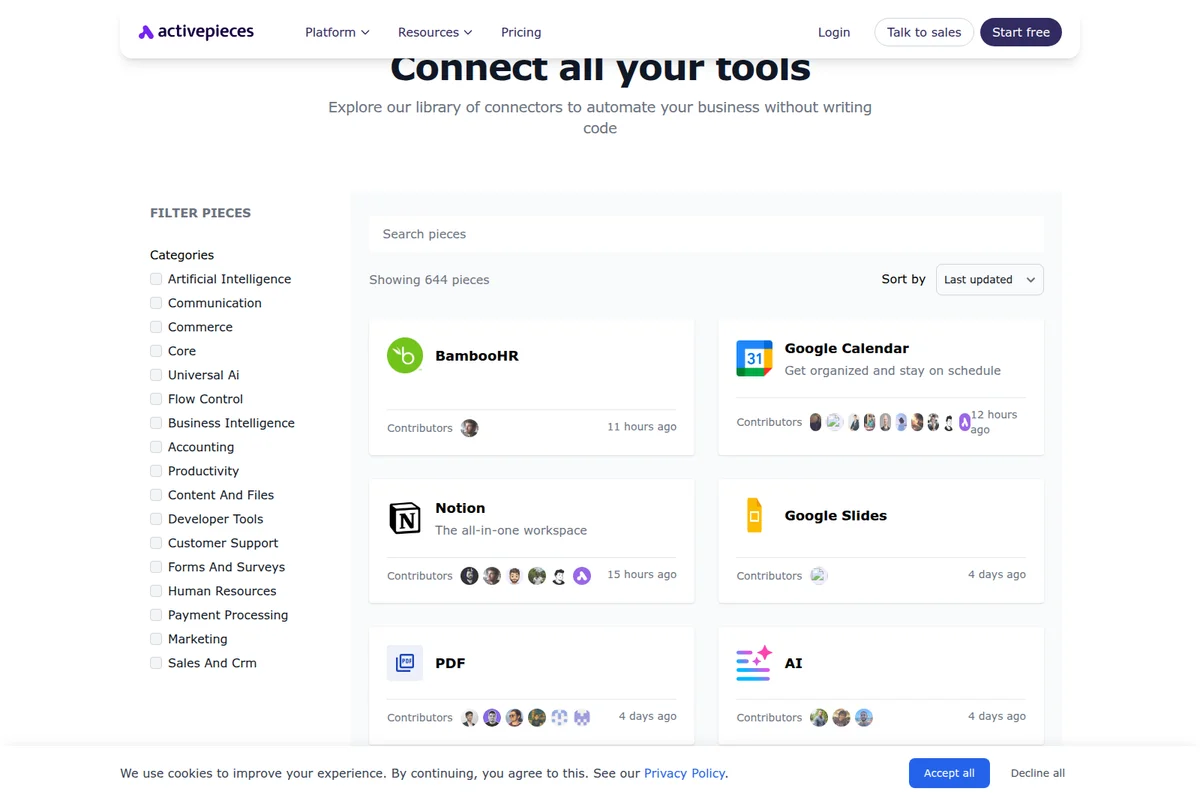Expand the Platform menu
The image size is (1200, 800).
337,32
